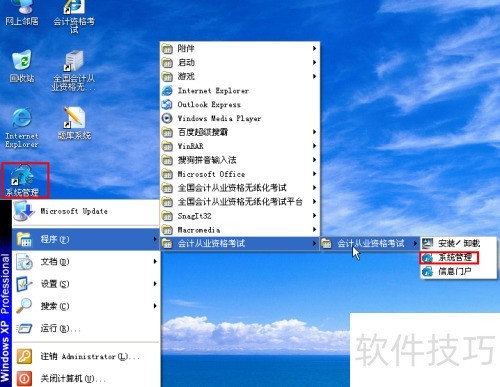Expand the 搜狗拼音输入法 submenu arrow
Viewport: 500px width, 387px height.
[x=314, y=160]
